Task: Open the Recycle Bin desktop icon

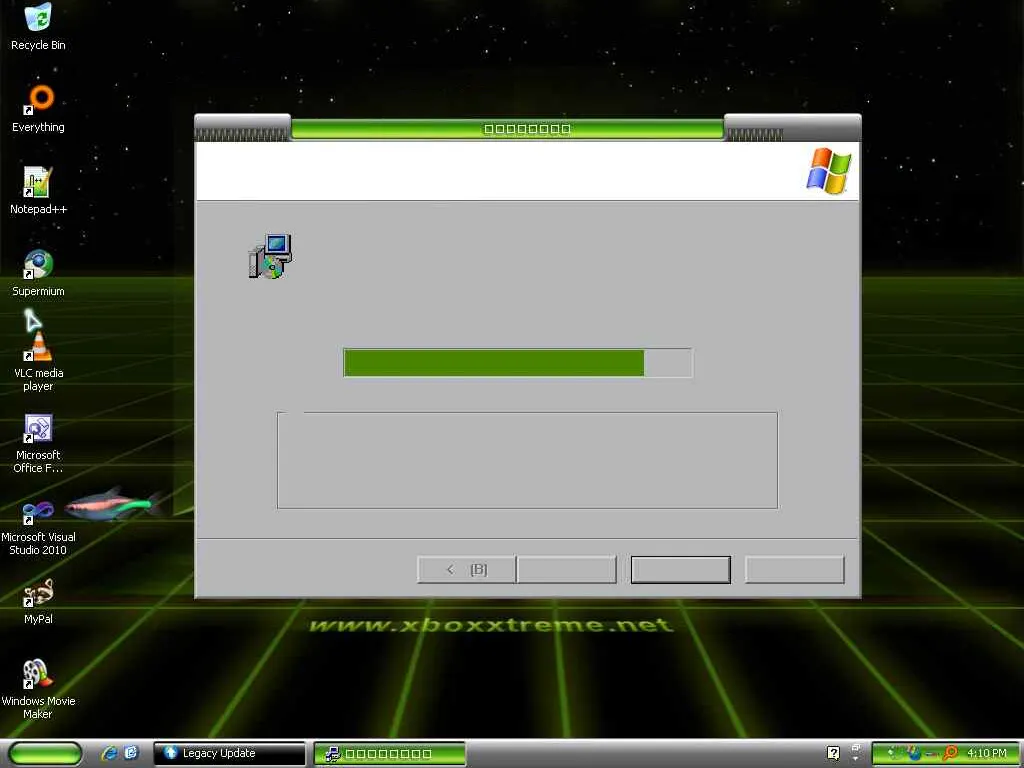Action: click(x=38, y=26)
